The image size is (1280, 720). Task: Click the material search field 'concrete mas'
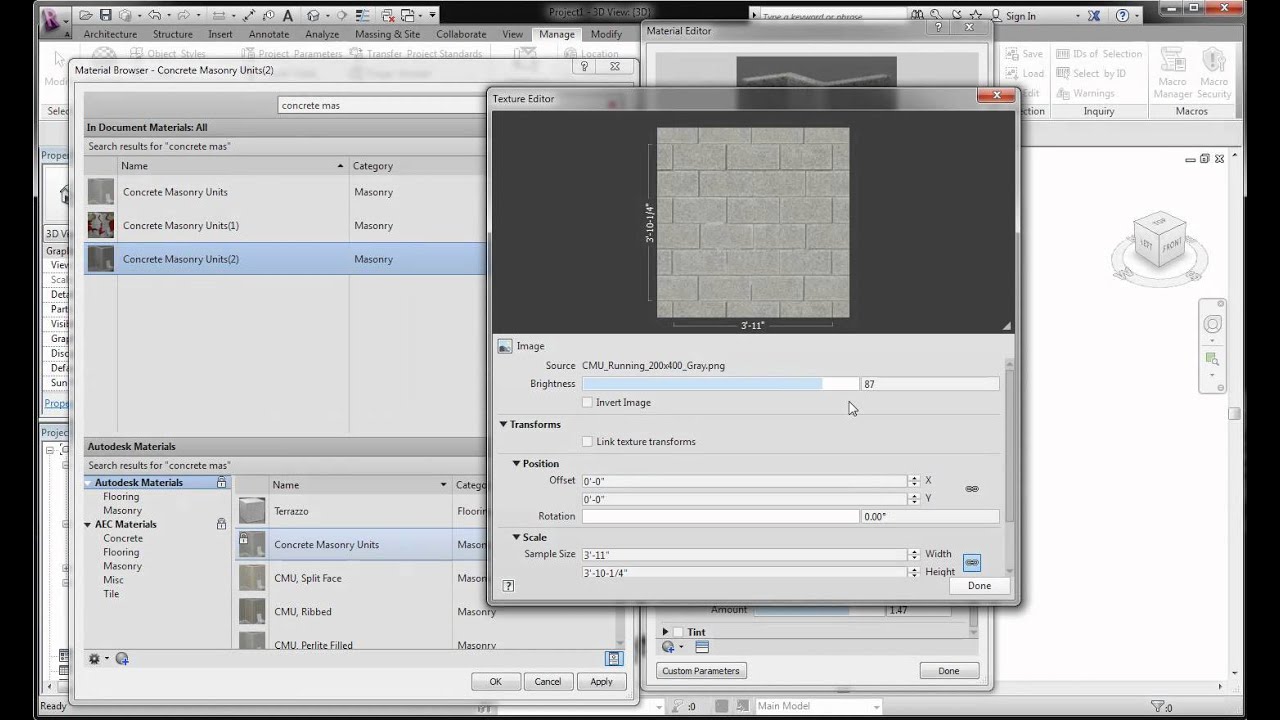(380, 105)
